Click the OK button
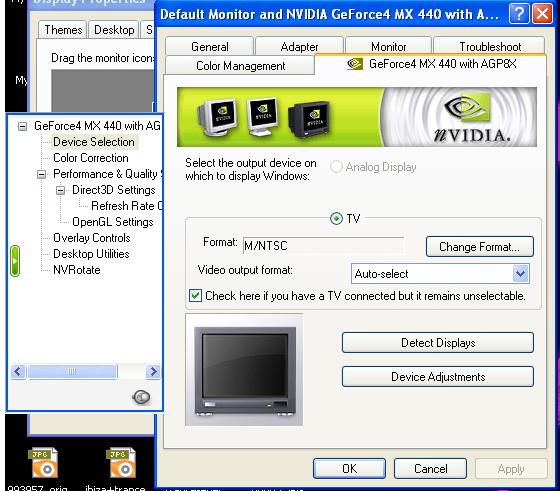 coord(349,469)
